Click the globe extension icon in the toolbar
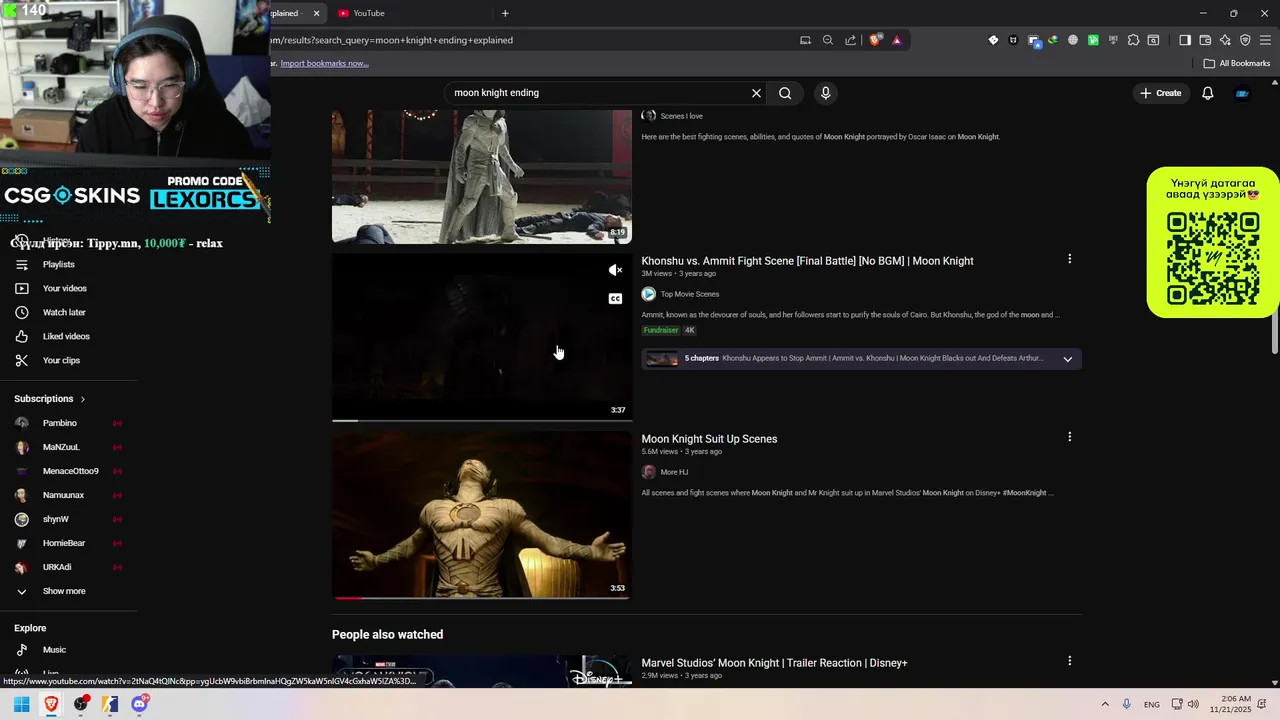The height and width of the screenshot is (720, 1280). (x=1073, y=40)
